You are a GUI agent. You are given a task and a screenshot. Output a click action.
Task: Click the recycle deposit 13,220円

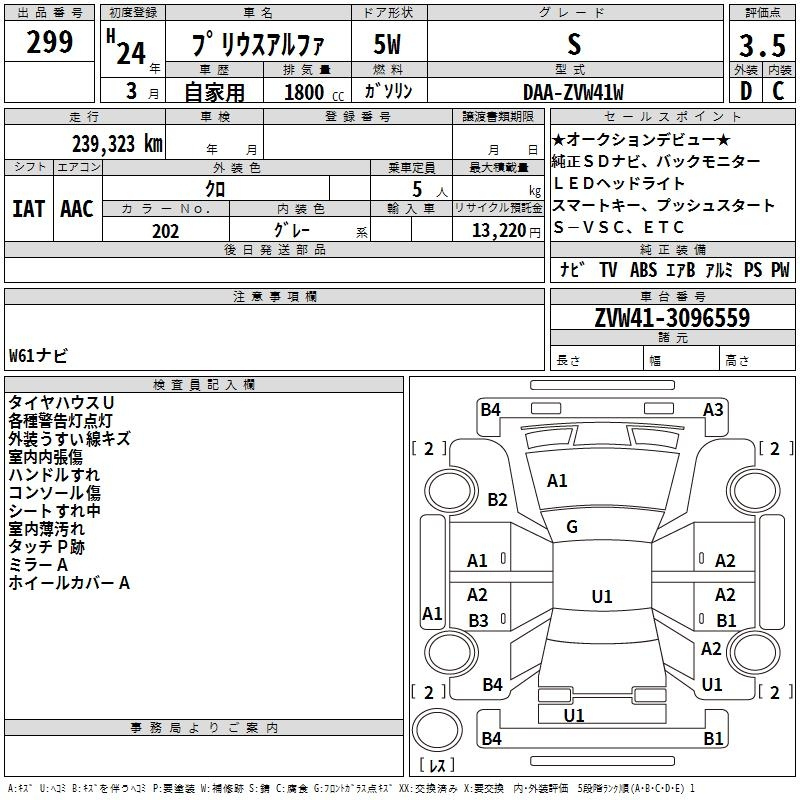coord(506,231)
